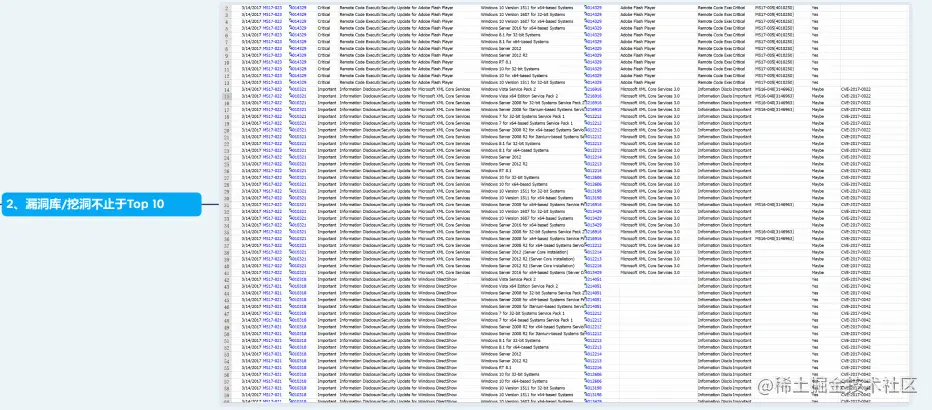The height and width of the screenshot is (410, 932).
Task: Select Windows RT 8.1 cell in row 55
Action: click(x=496, y=367)
